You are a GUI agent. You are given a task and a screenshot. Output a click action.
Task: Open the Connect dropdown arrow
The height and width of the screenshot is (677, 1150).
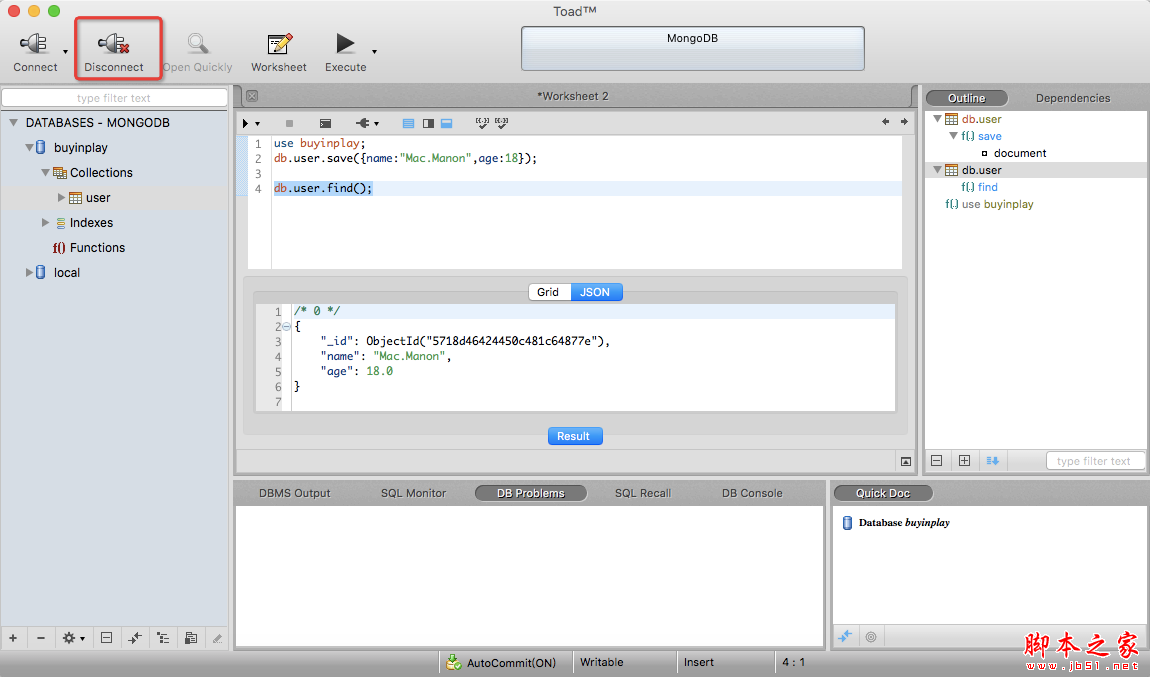click(x=65, y=52)
